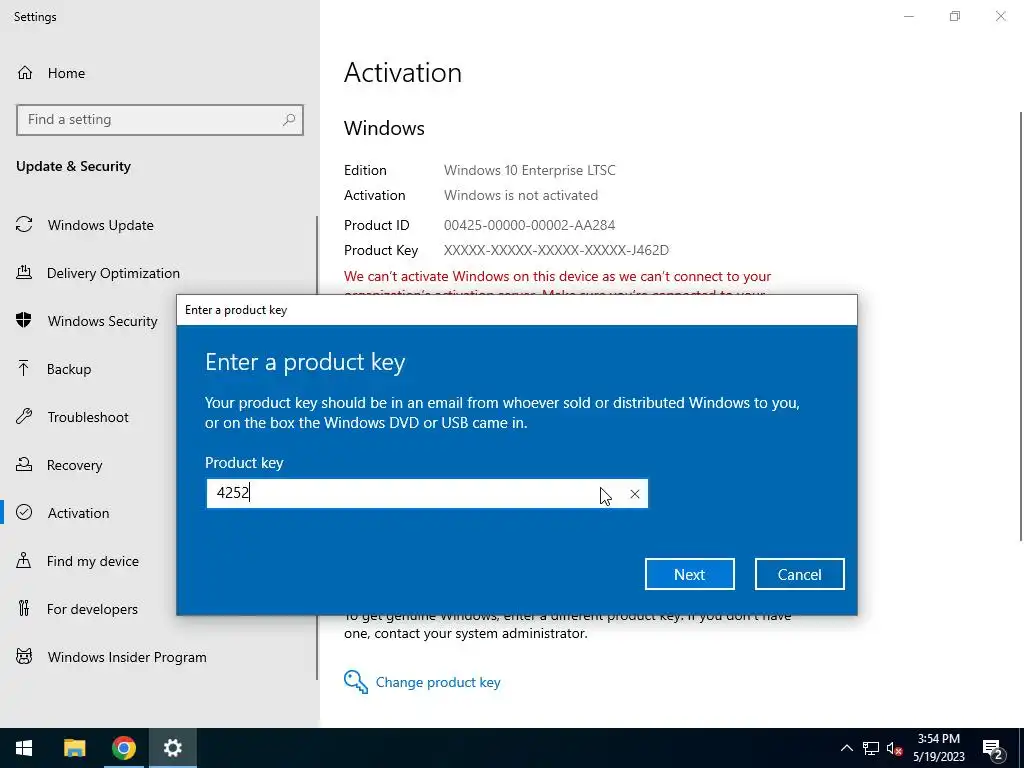Clear the product key field with the X
1024x768 pixels.
[x=635, y=494]
